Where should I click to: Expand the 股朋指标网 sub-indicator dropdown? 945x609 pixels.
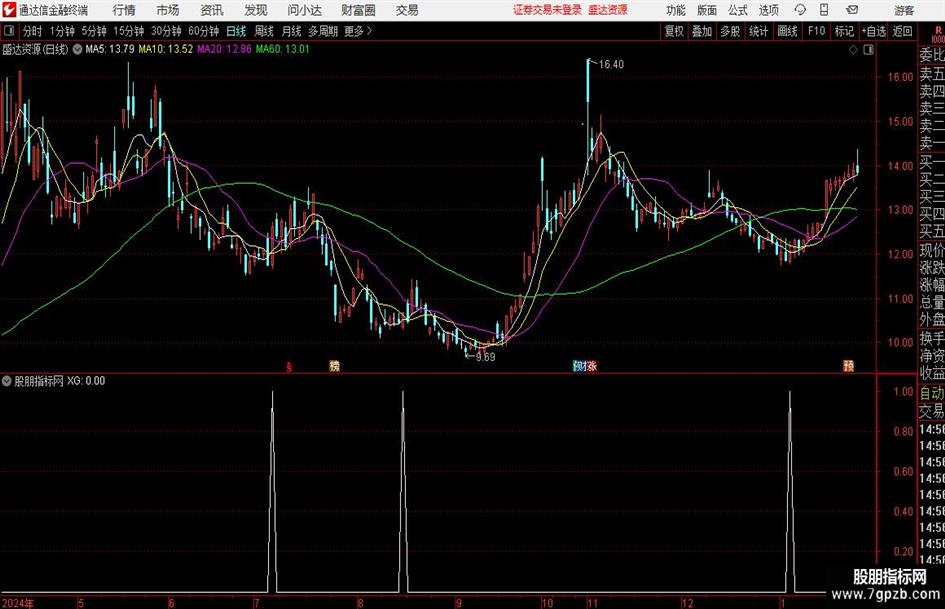7,381
